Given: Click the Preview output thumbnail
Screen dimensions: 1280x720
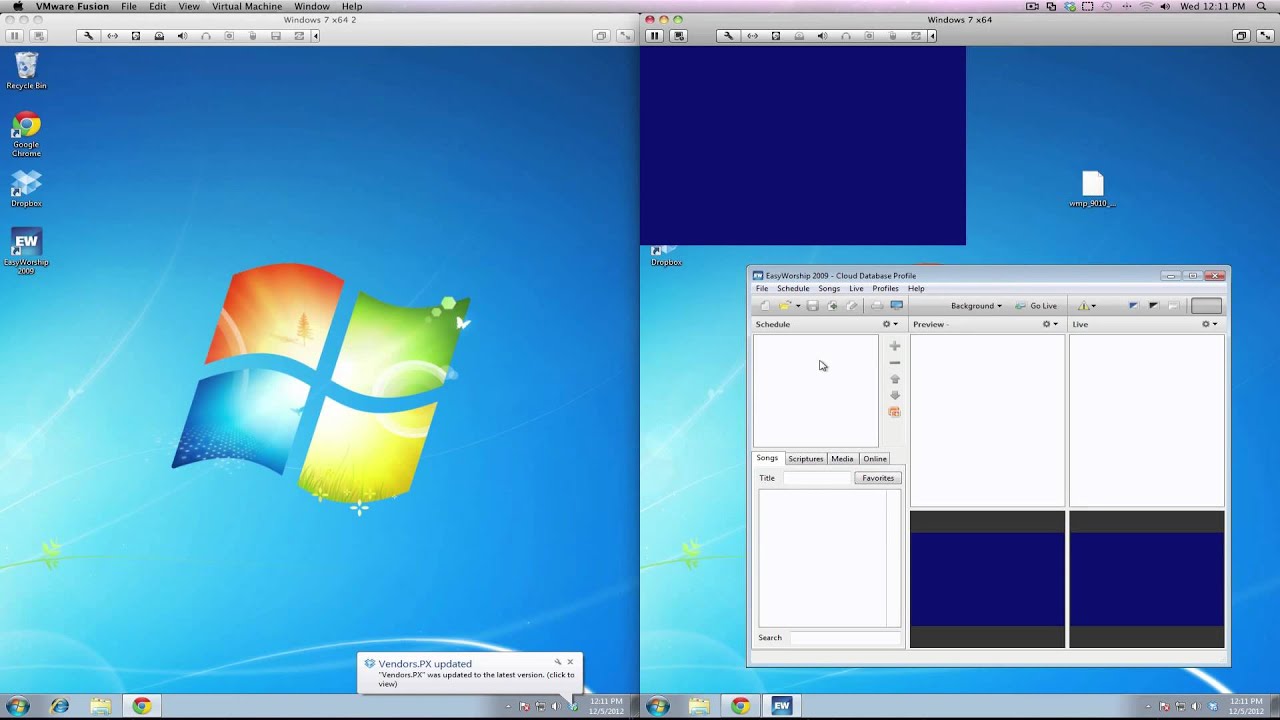Looking at the screenshot, I should coord(987,580).
